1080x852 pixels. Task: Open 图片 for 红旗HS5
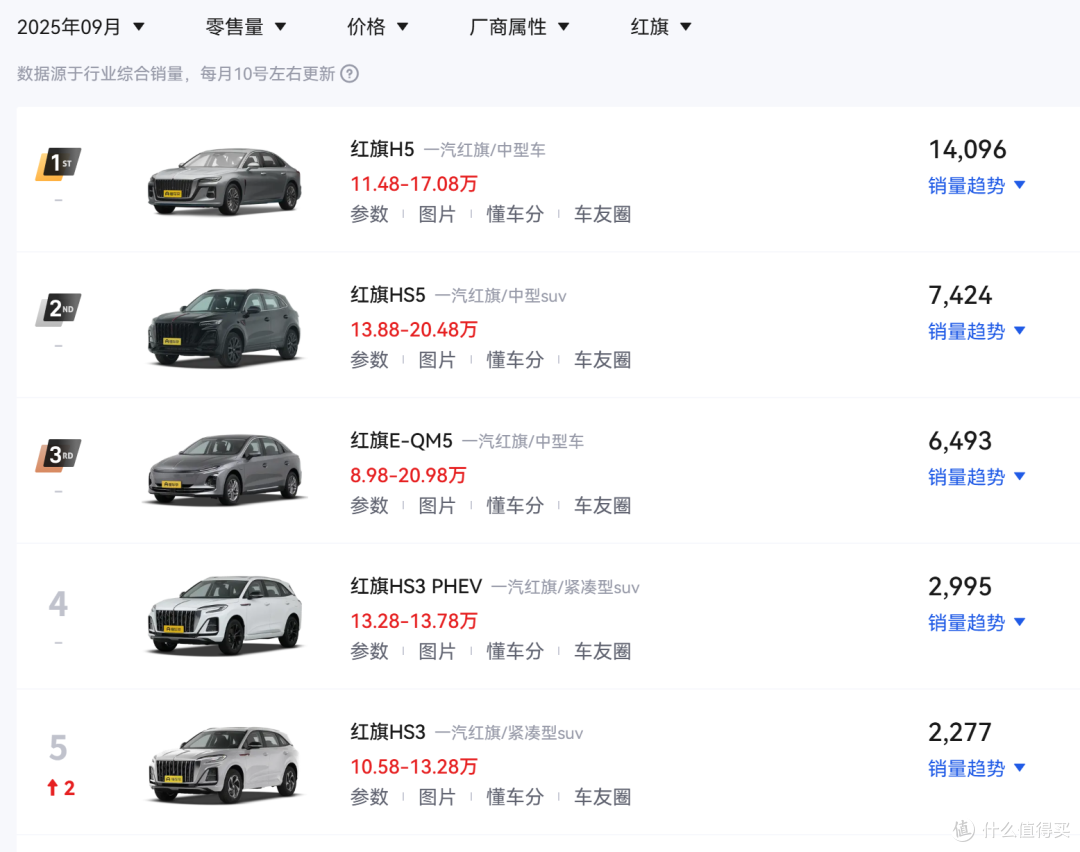point(437,360)
